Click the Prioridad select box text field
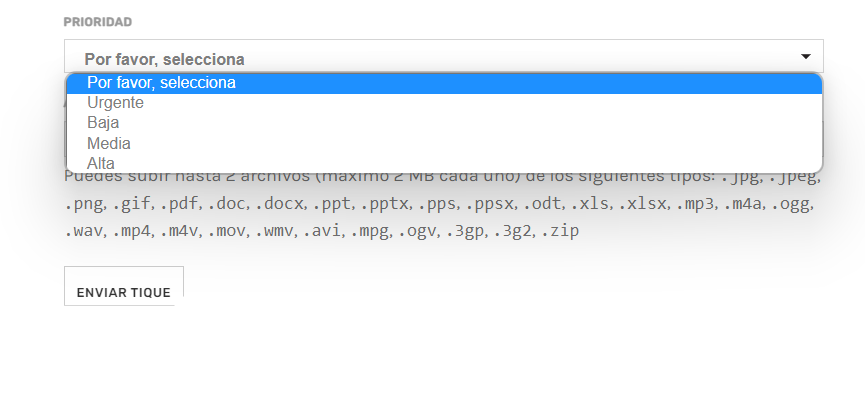This screenshot has width=865, height=396. click(x=444, y=56)
